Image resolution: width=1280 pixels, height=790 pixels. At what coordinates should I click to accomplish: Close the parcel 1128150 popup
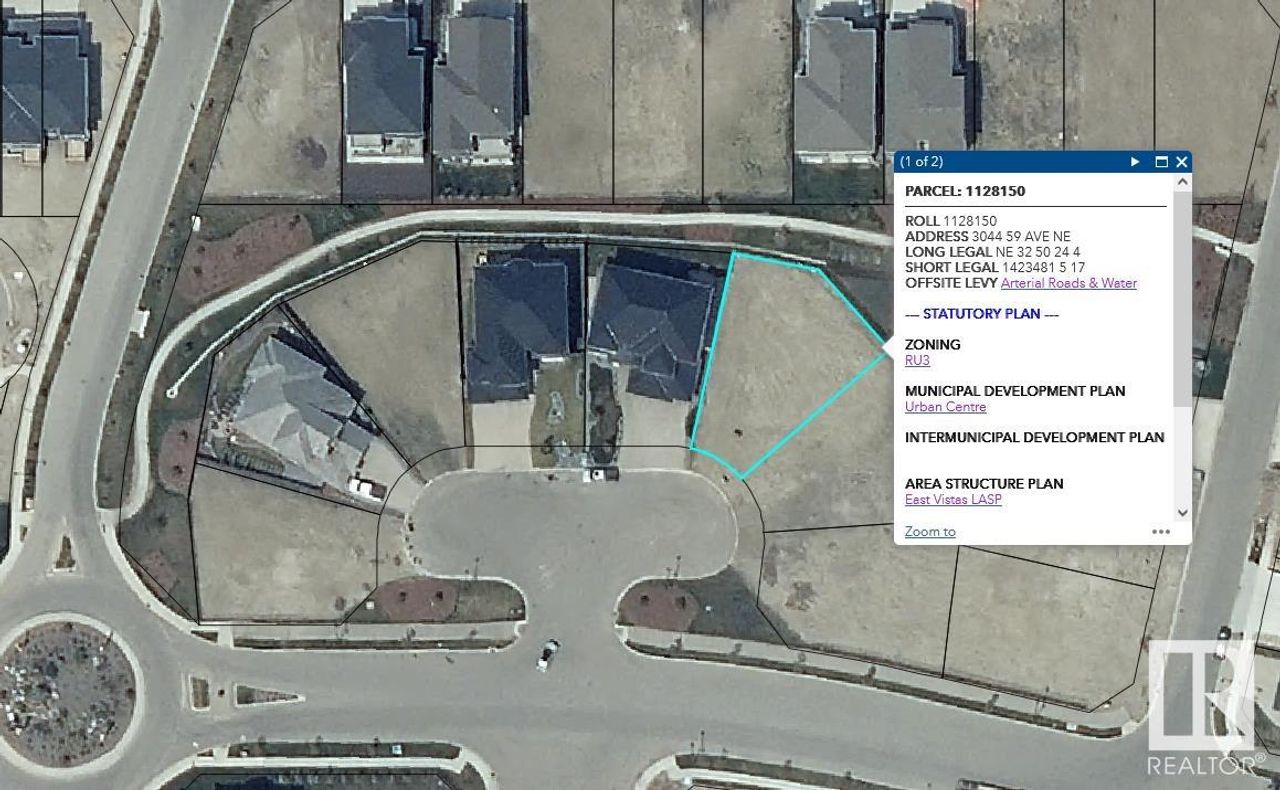point(1182,161)
